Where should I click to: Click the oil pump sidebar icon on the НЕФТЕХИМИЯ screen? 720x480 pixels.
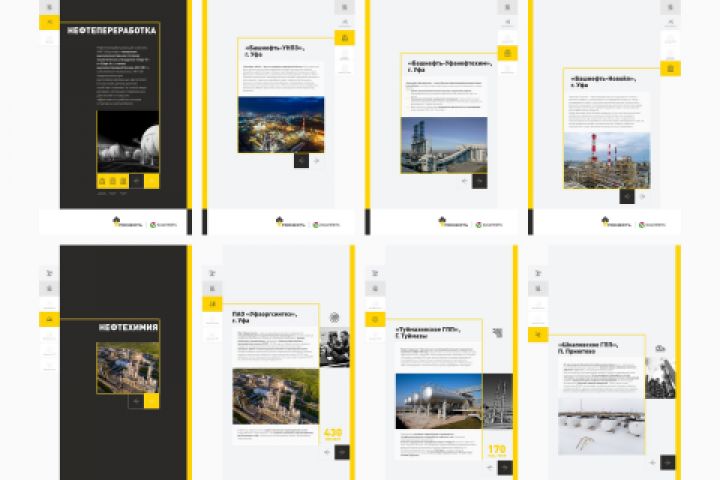[x=49, y=273]
